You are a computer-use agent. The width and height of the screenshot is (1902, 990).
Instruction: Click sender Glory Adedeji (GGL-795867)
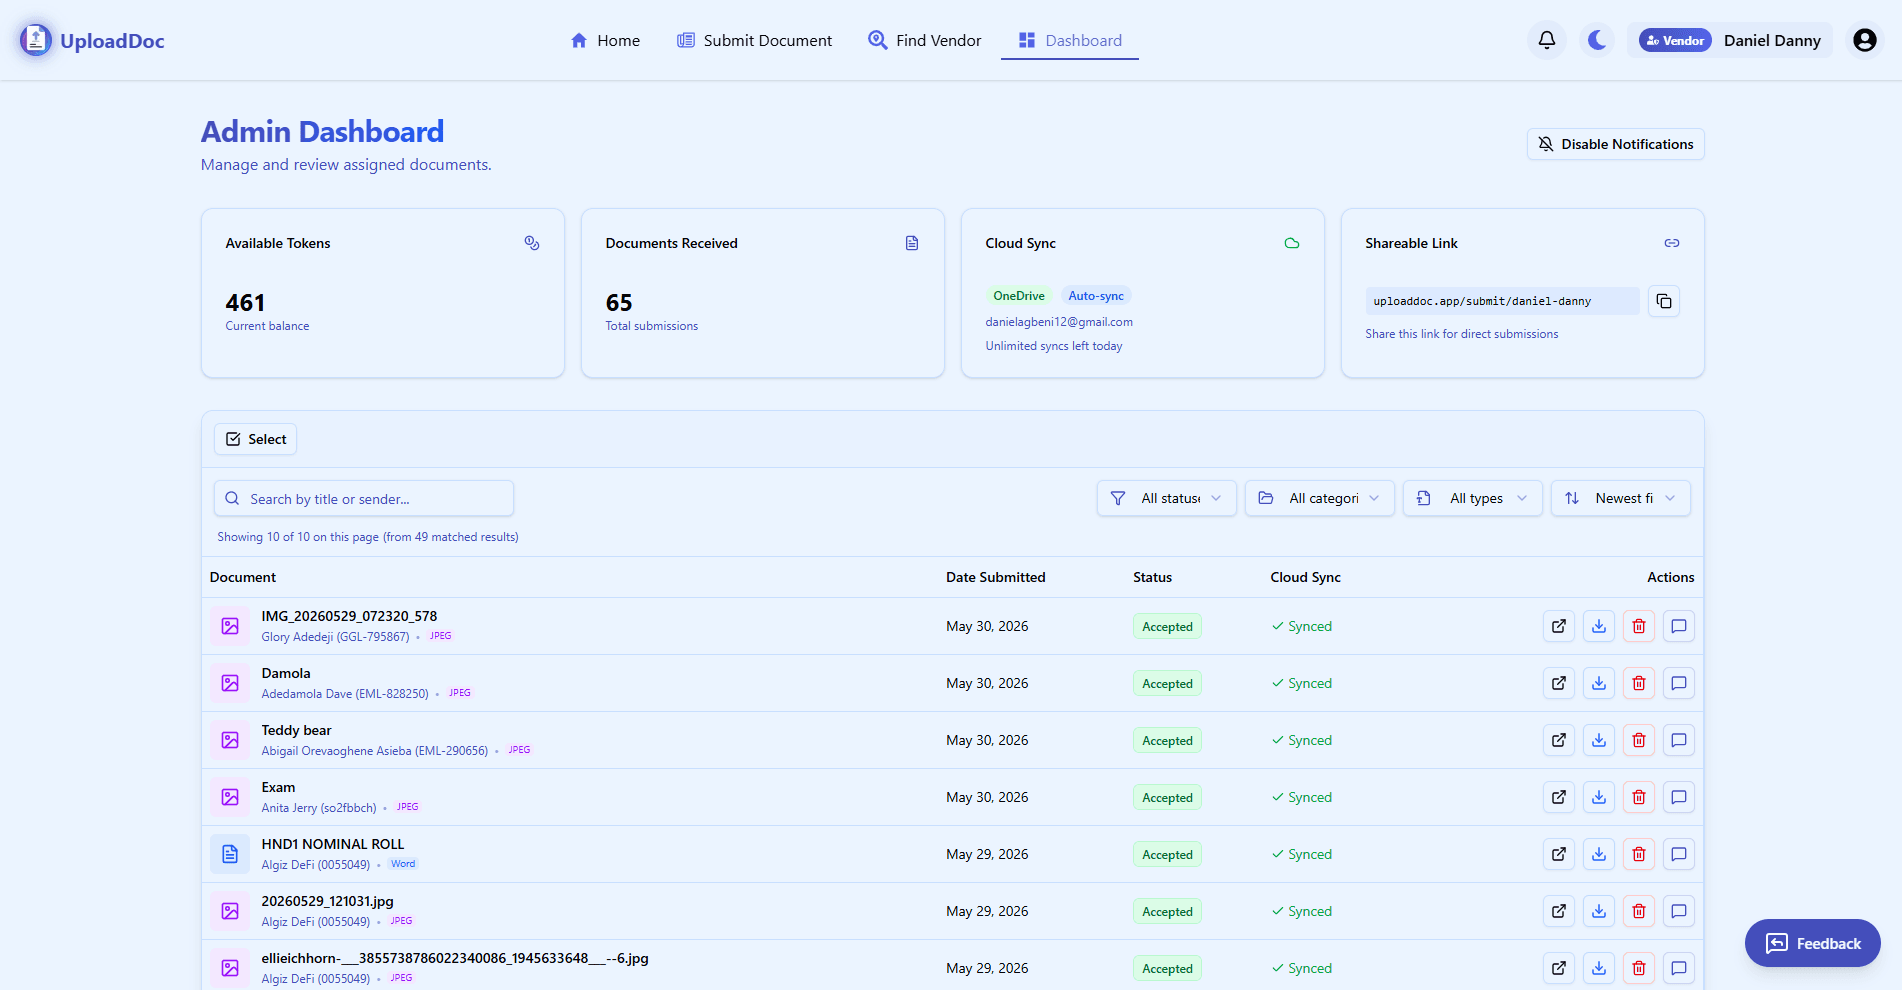click(x=335, y=637)
